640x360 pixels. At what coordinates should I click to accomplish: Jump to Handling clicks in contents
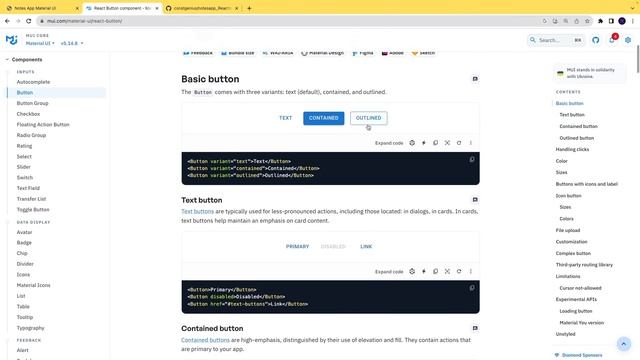(x=572, y=149)
